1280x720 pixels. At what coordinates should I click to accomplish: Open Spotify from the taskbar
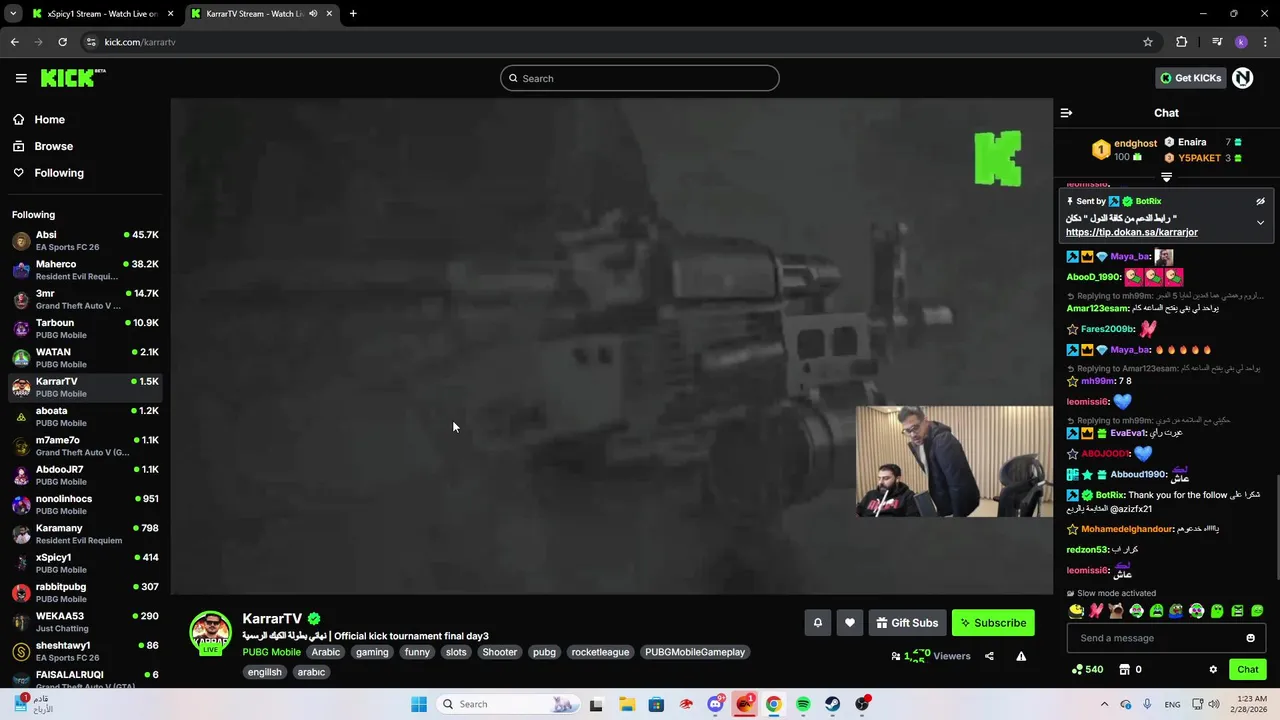(803, 704)
